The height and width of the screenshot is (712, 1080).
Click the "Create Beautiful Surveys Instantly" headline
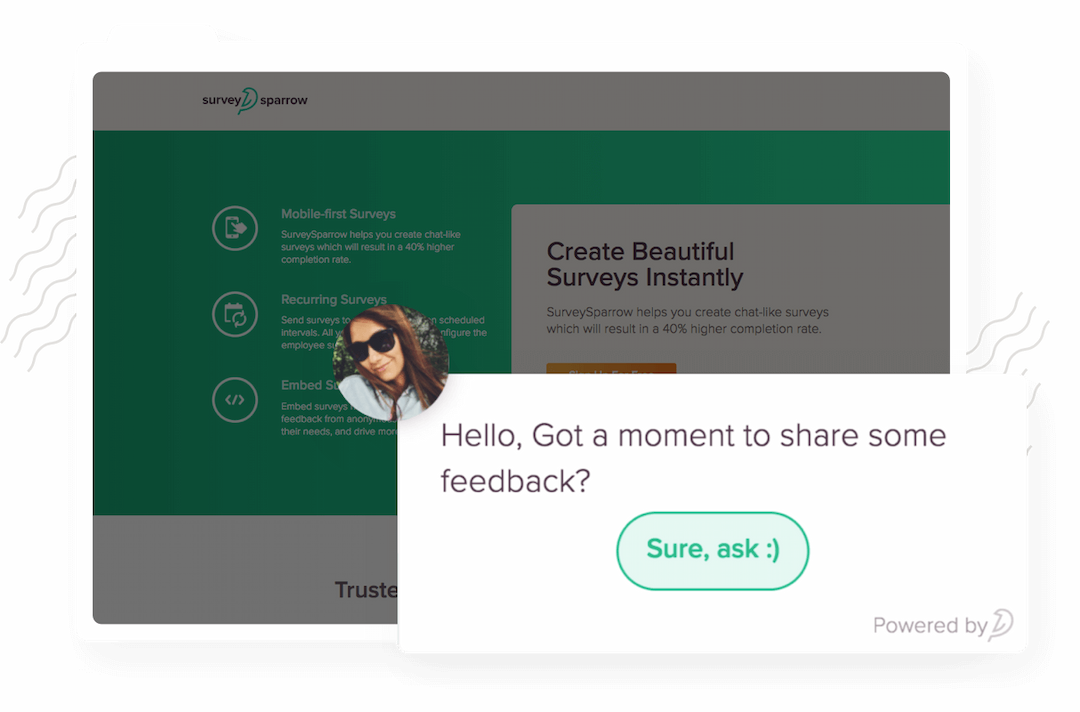click(645, 264)
